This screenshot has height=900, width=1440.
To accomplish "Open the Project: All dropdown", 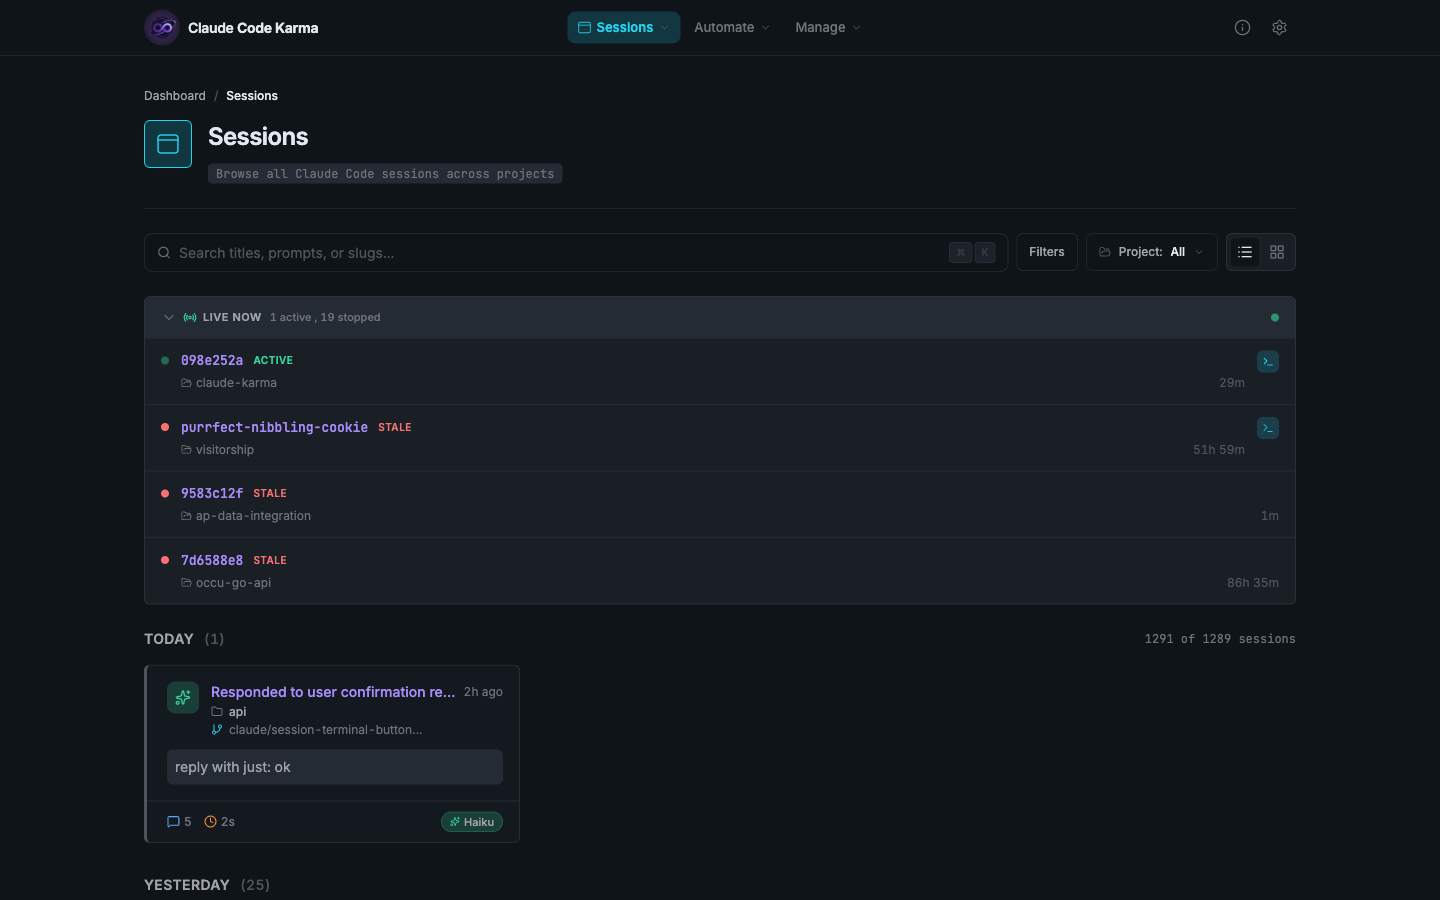I will point(1152,252).
